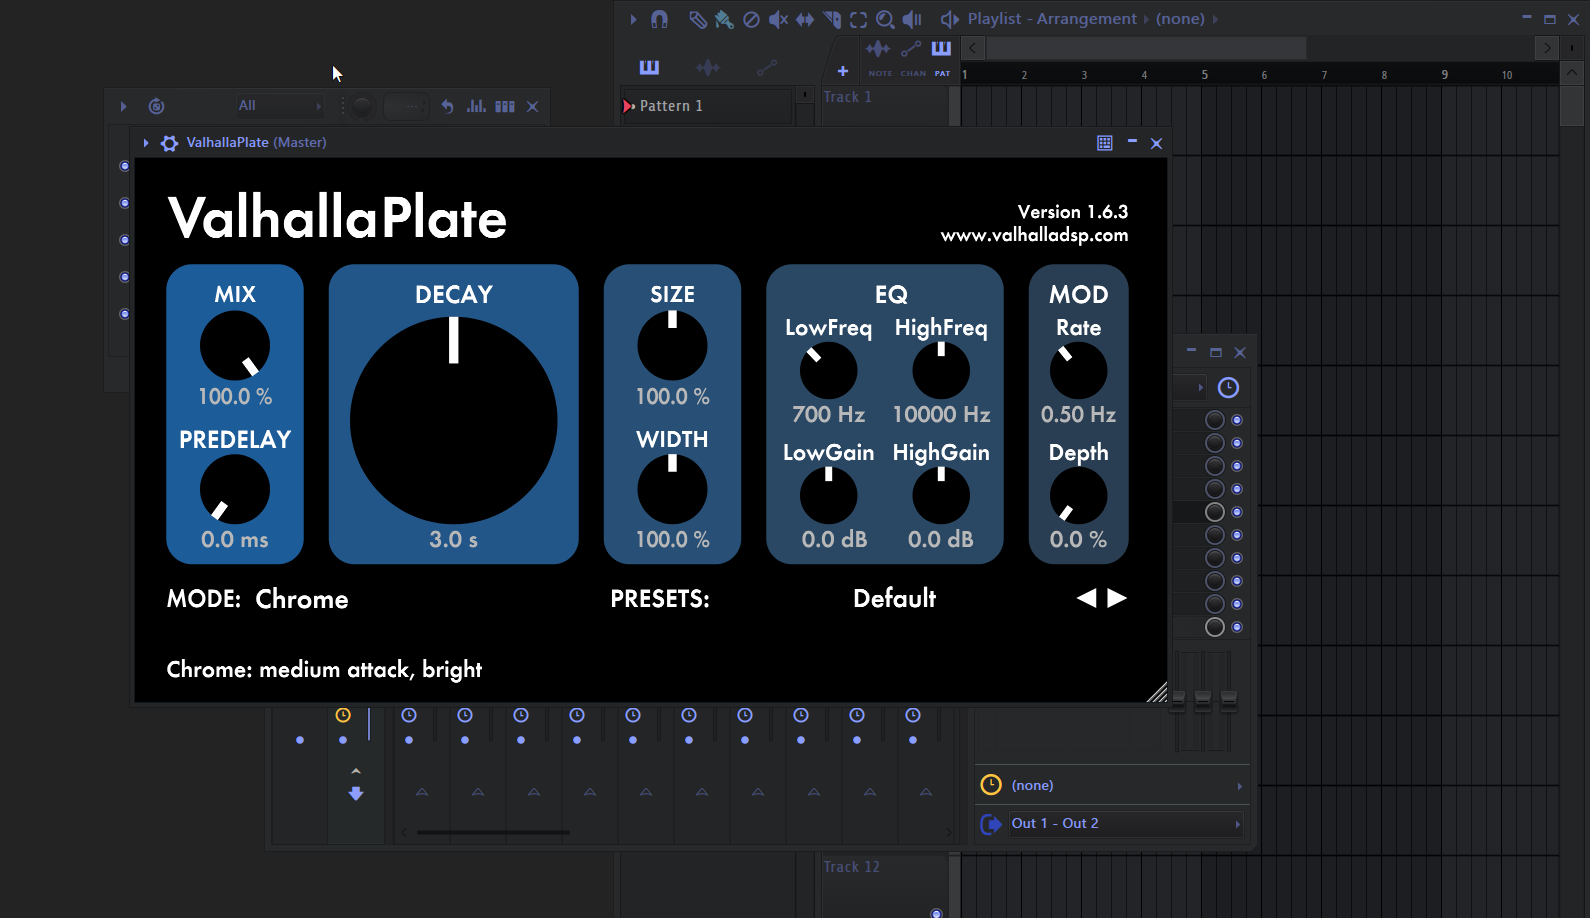
Task: Select the Slip tool in Playlist toolbar
Action: (x=804, y=19)
